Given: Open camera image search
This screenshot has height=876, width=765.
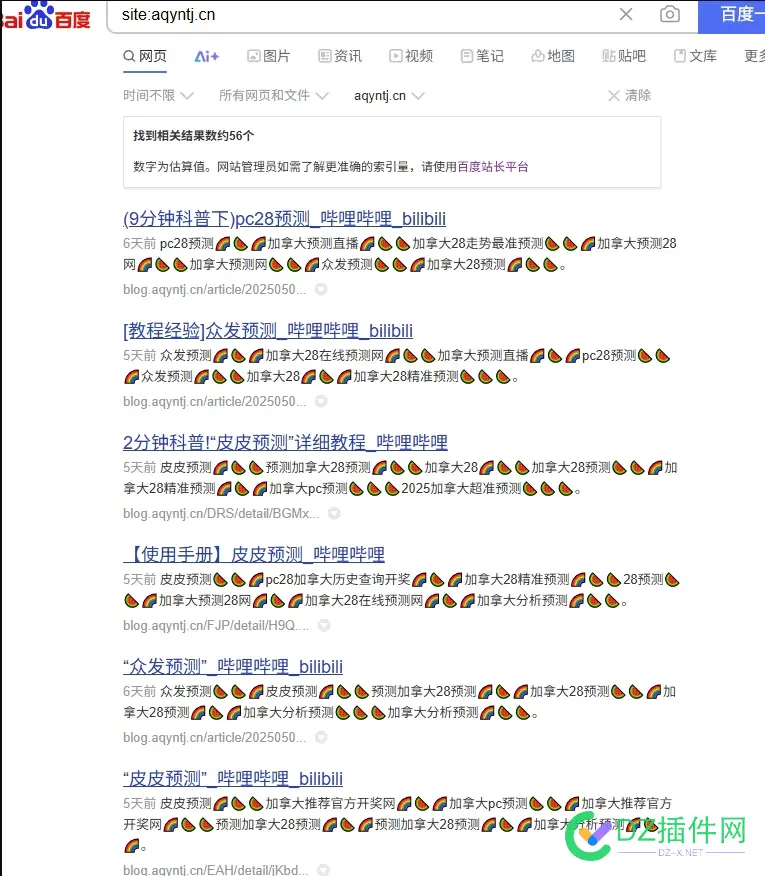Looking at the screenshot, I should coord(669,14).
